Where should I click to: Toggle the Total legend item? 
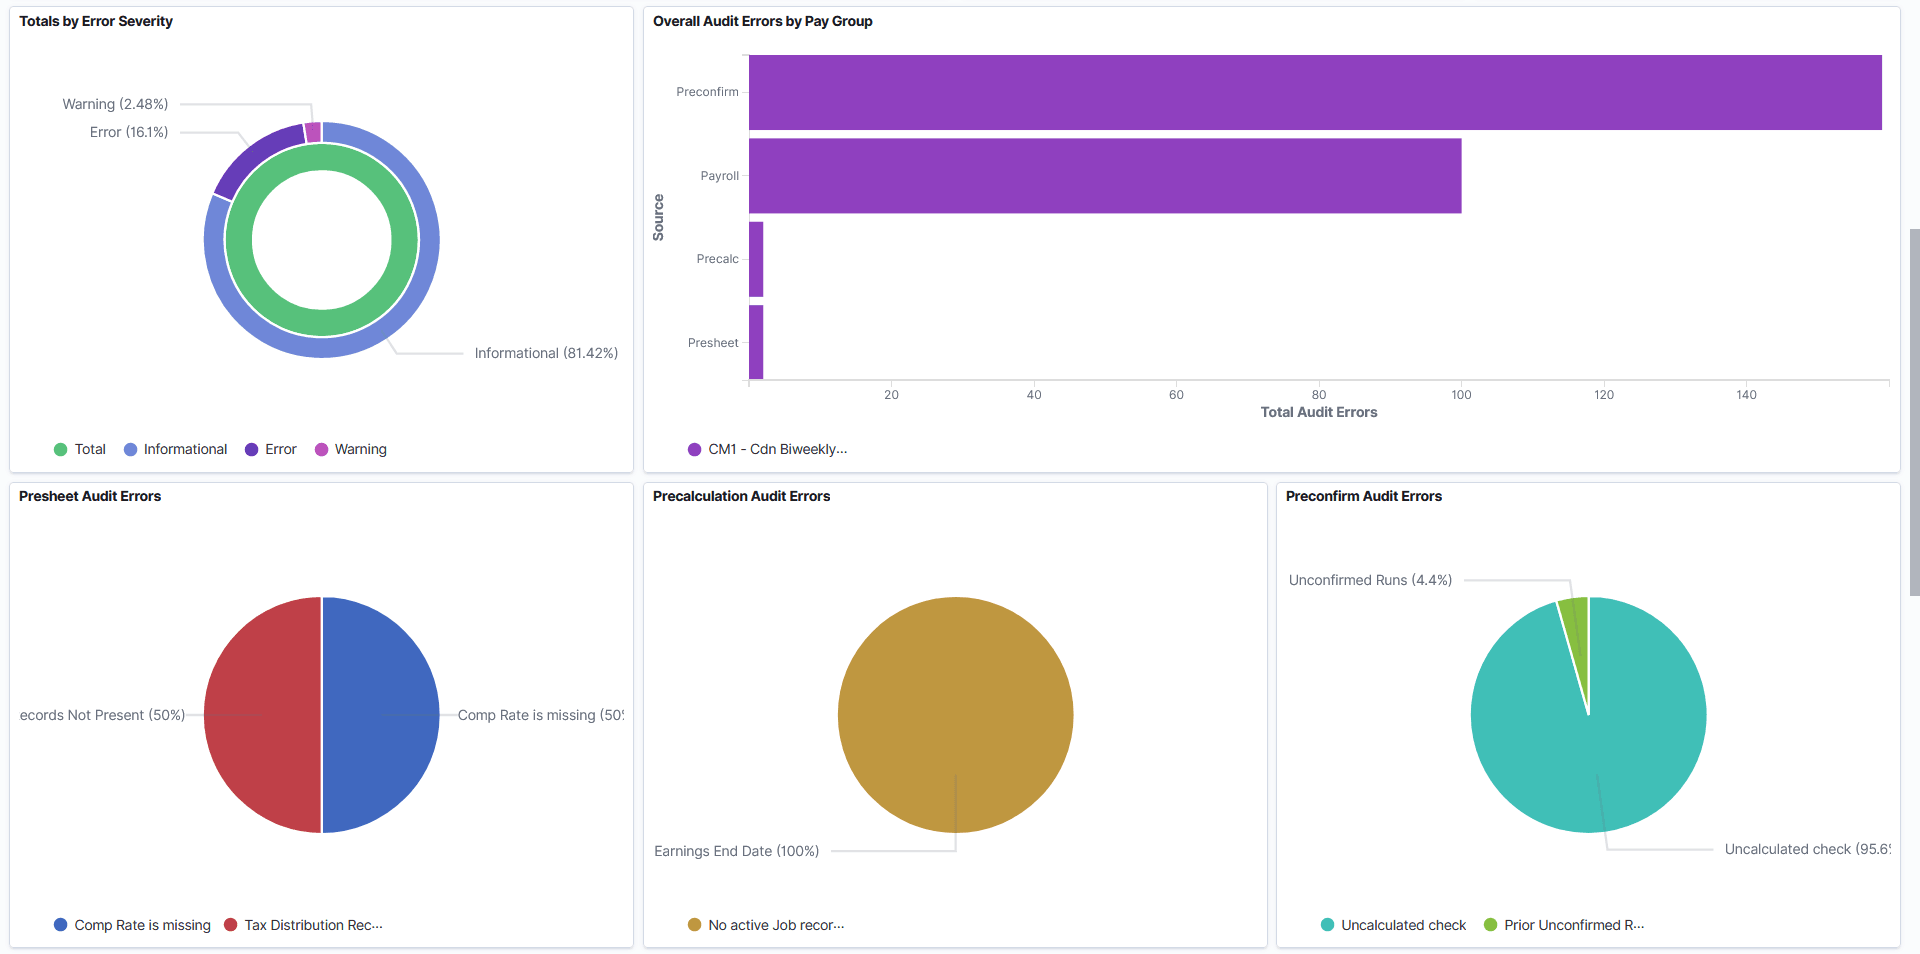79,449
